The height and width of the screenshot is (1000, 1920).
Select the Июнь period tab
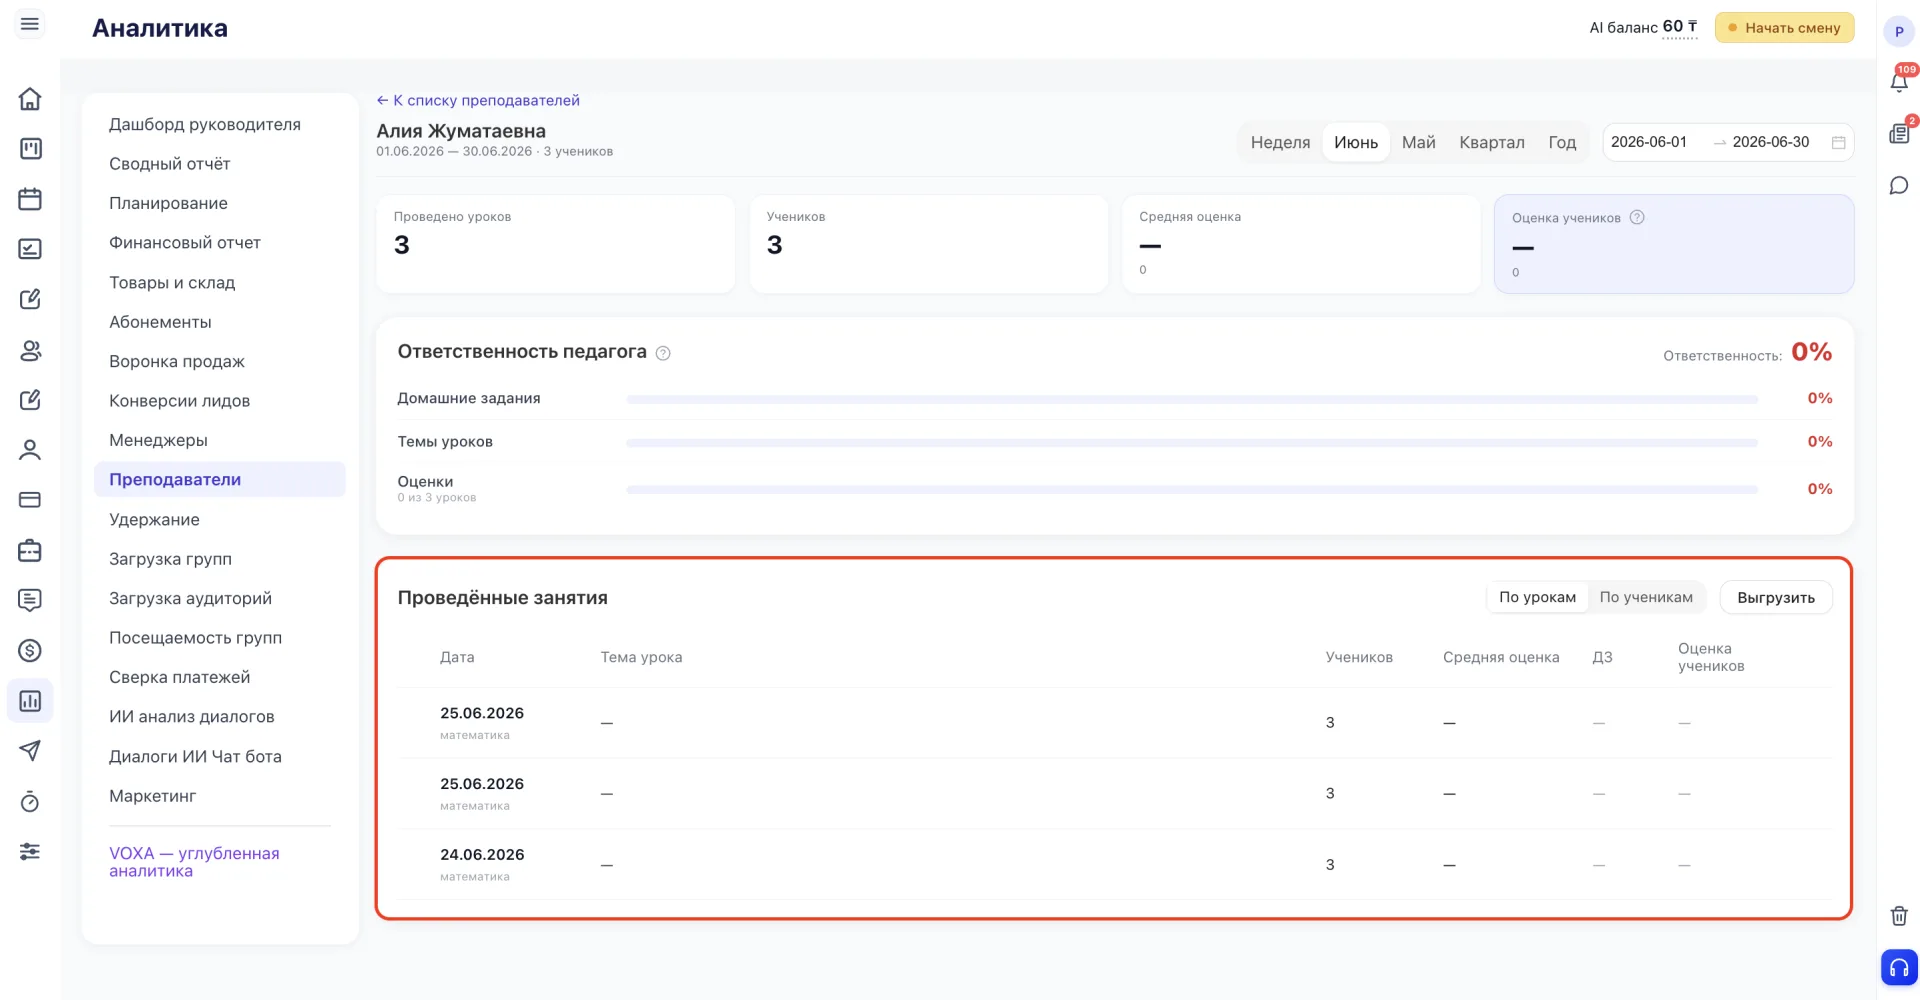click(1356, 142)
